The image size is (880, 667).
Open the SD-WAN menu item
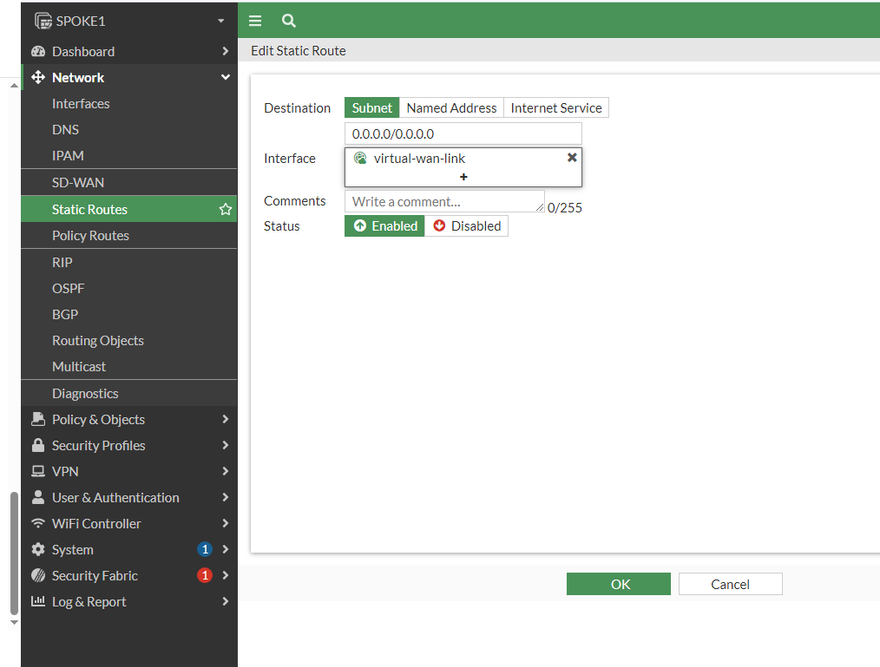(78, 182)
